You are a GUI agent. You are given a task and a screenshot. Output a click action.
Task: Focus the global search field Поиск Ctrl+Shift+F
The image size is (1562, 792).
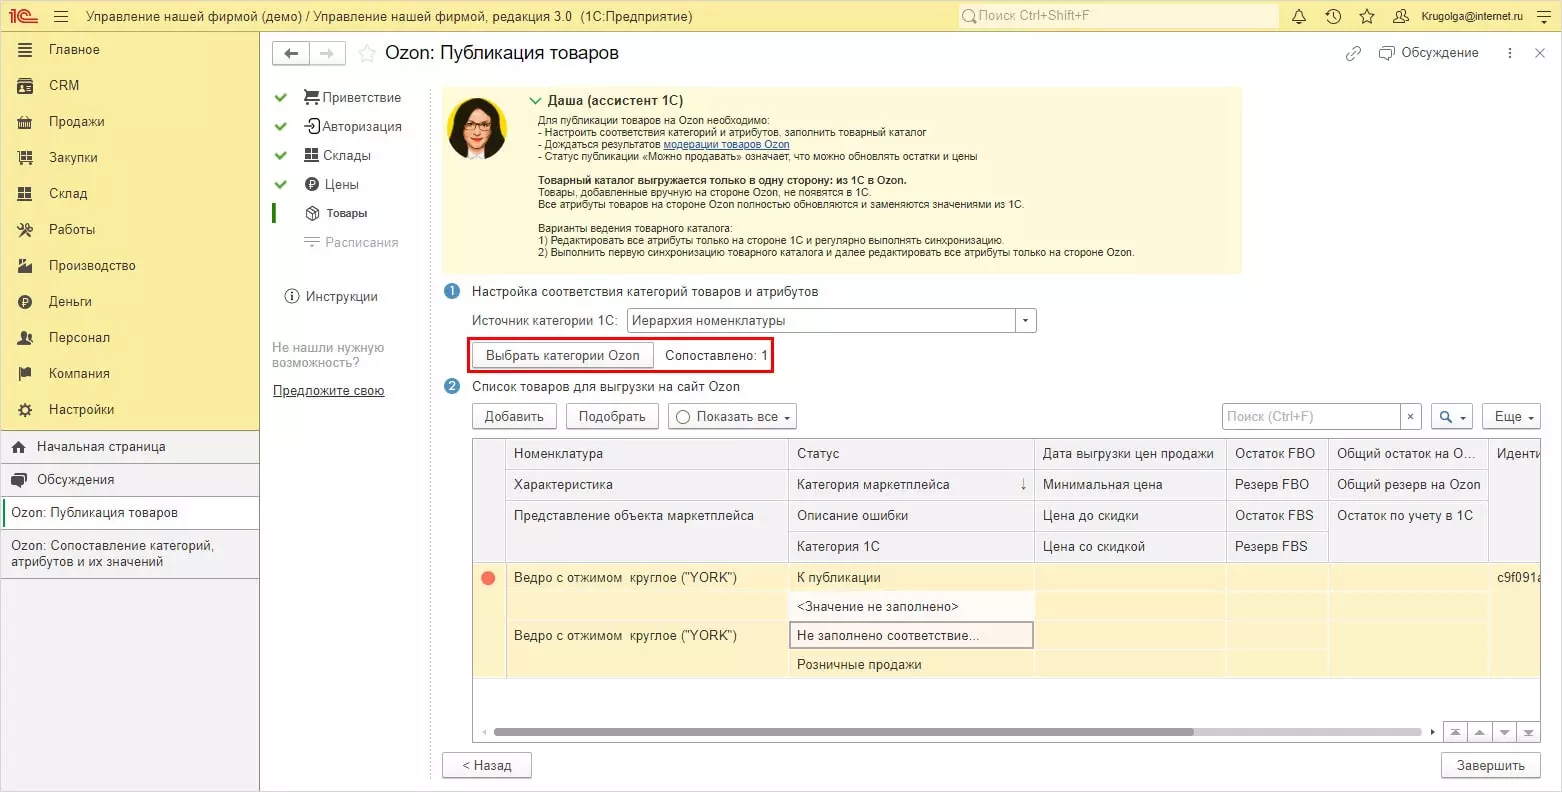point(1118,16)
